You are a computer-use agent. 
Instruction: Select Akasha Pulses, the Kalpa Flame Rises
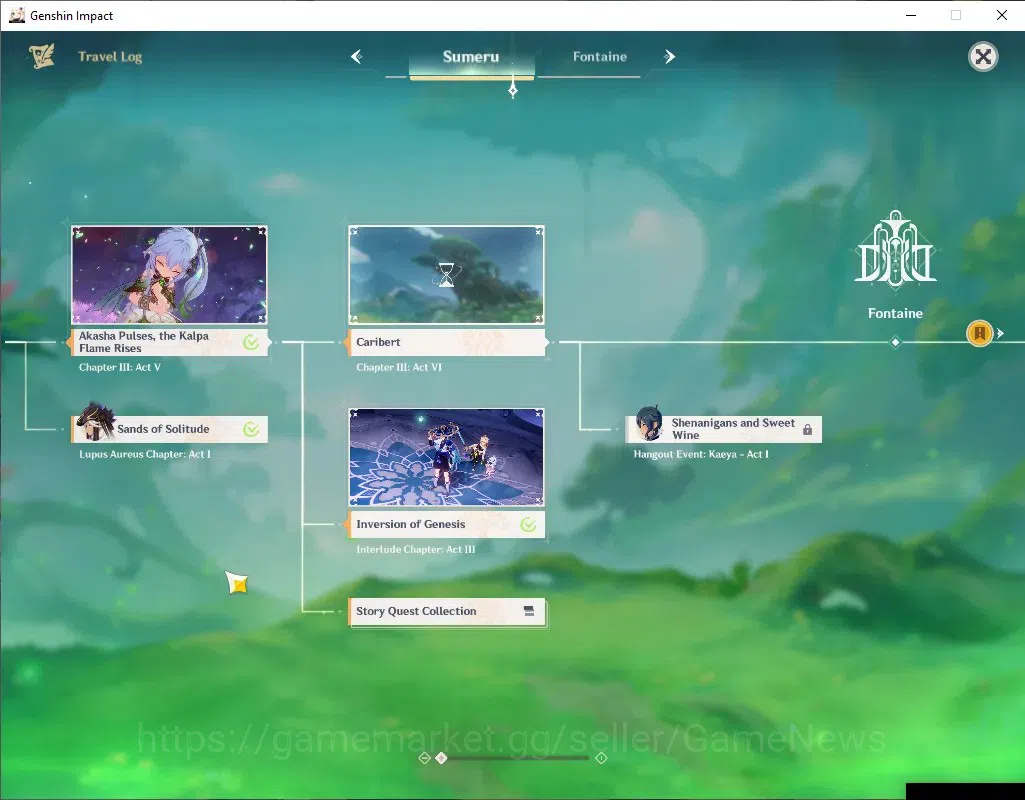click(x=169, y=342)
